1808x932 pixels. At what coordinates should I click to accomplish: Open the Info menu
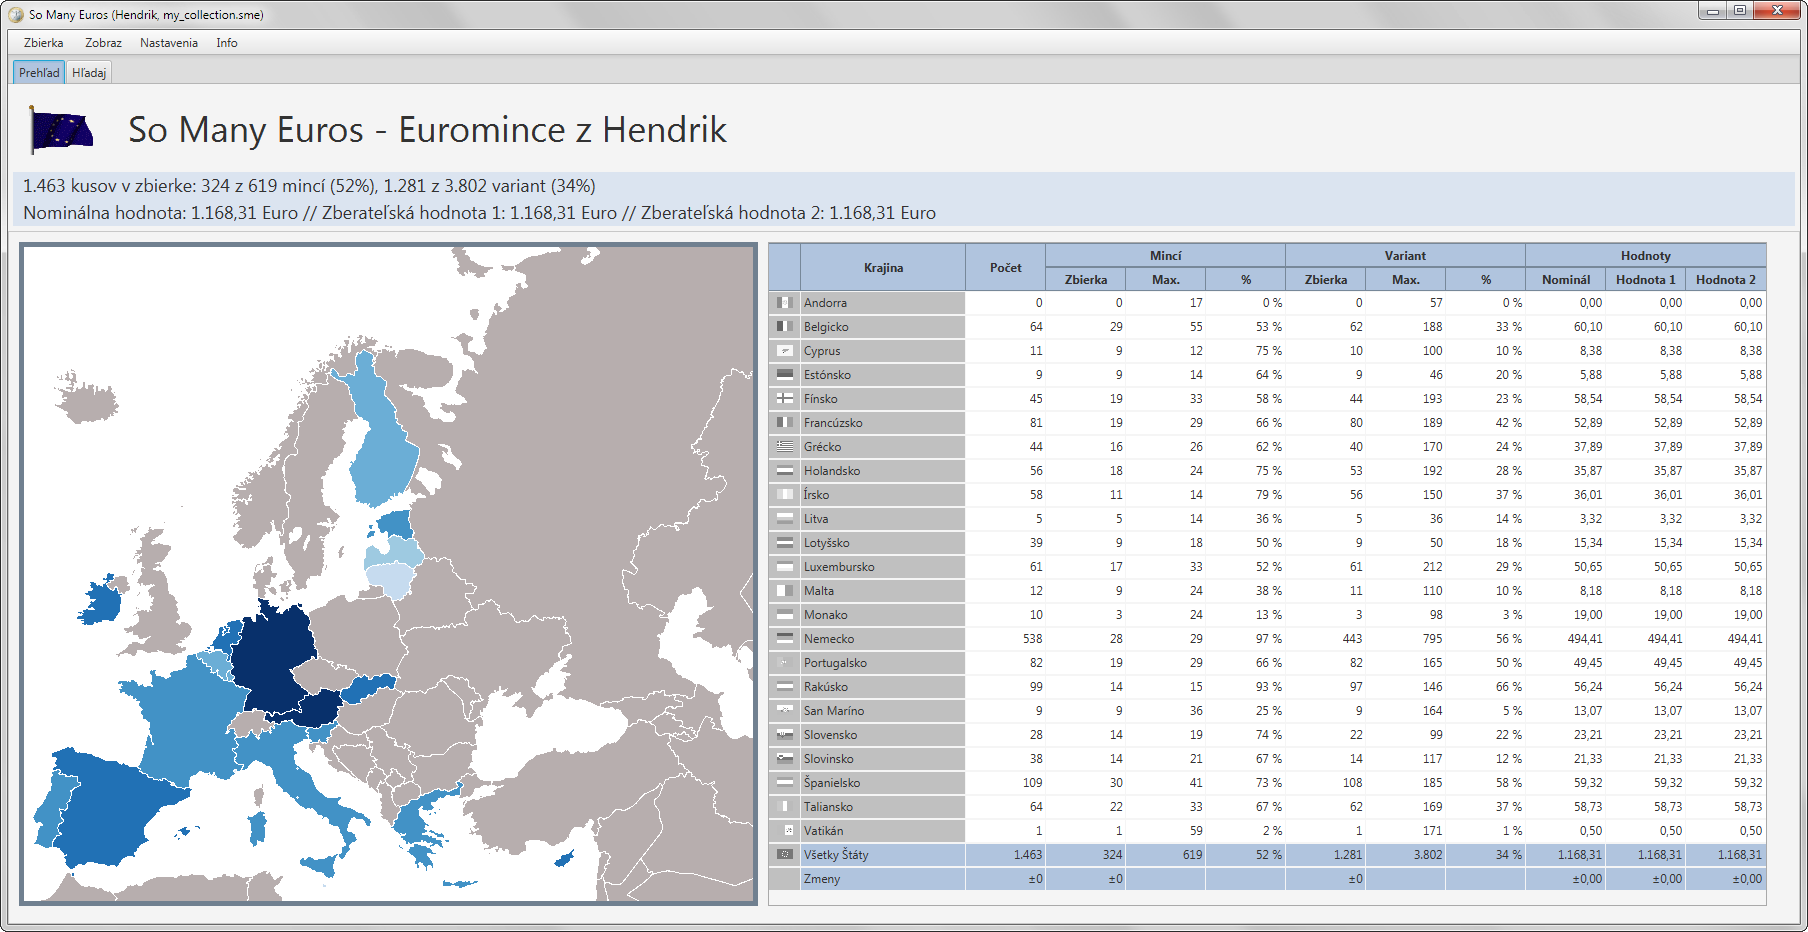coord(227,43)
